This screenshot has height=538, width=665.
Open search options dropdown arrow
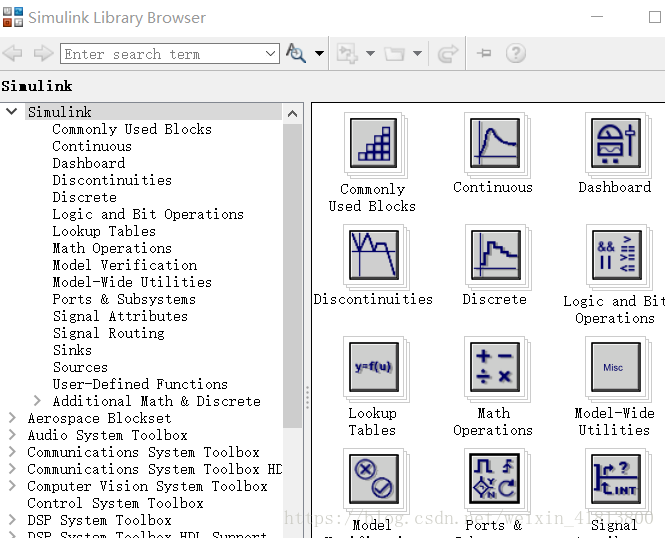pyautogui.click(x=319, y=53)
